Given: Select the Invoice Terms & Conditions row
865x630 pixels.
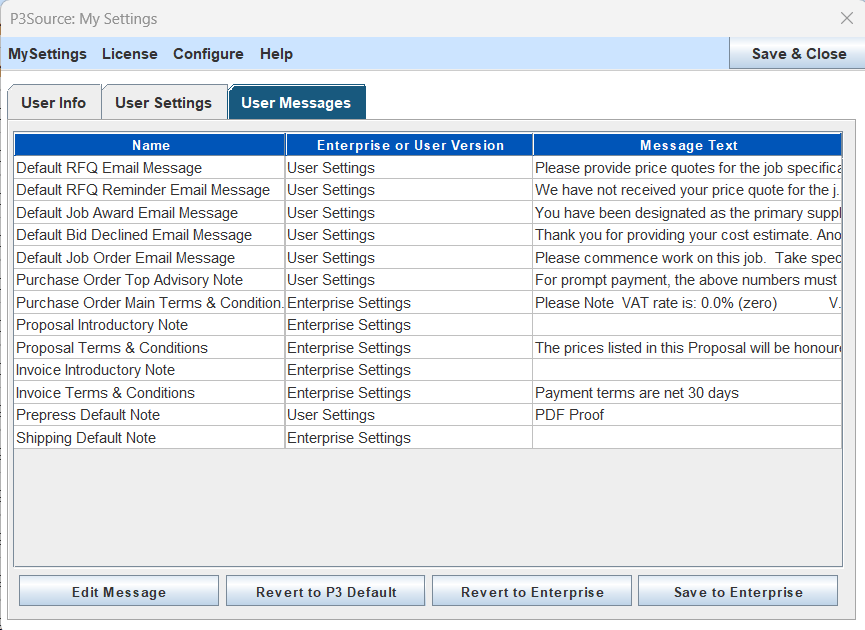Looking at the screenshot, I should (150, 392).
